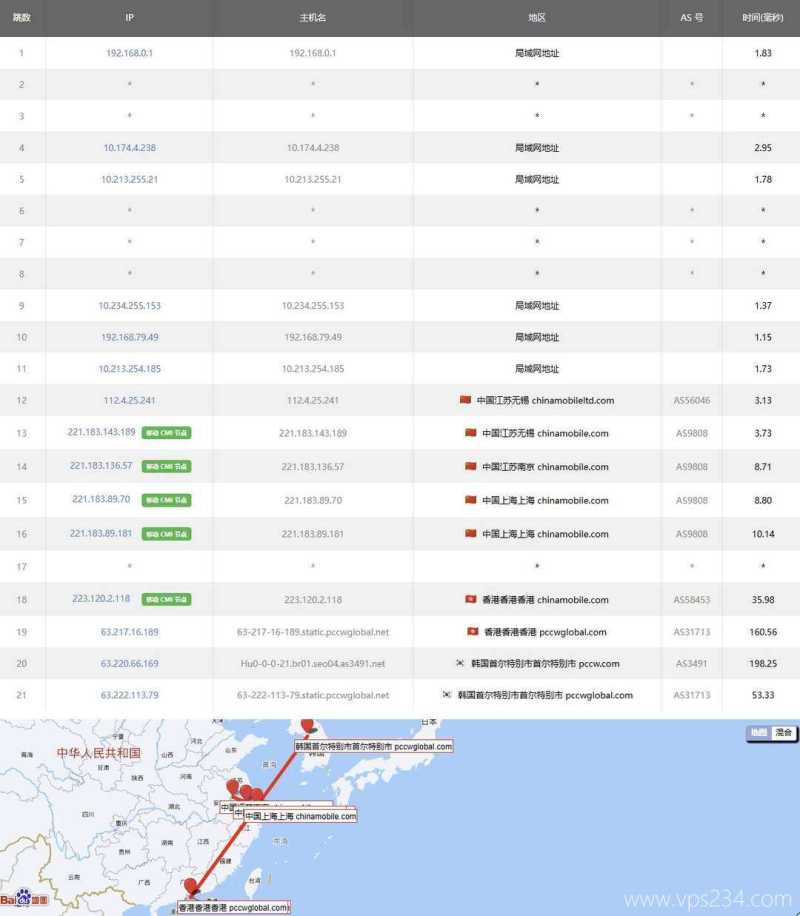800x916 pixels.
Task: Click the 主机名 hostname column header
Action: 312,18
